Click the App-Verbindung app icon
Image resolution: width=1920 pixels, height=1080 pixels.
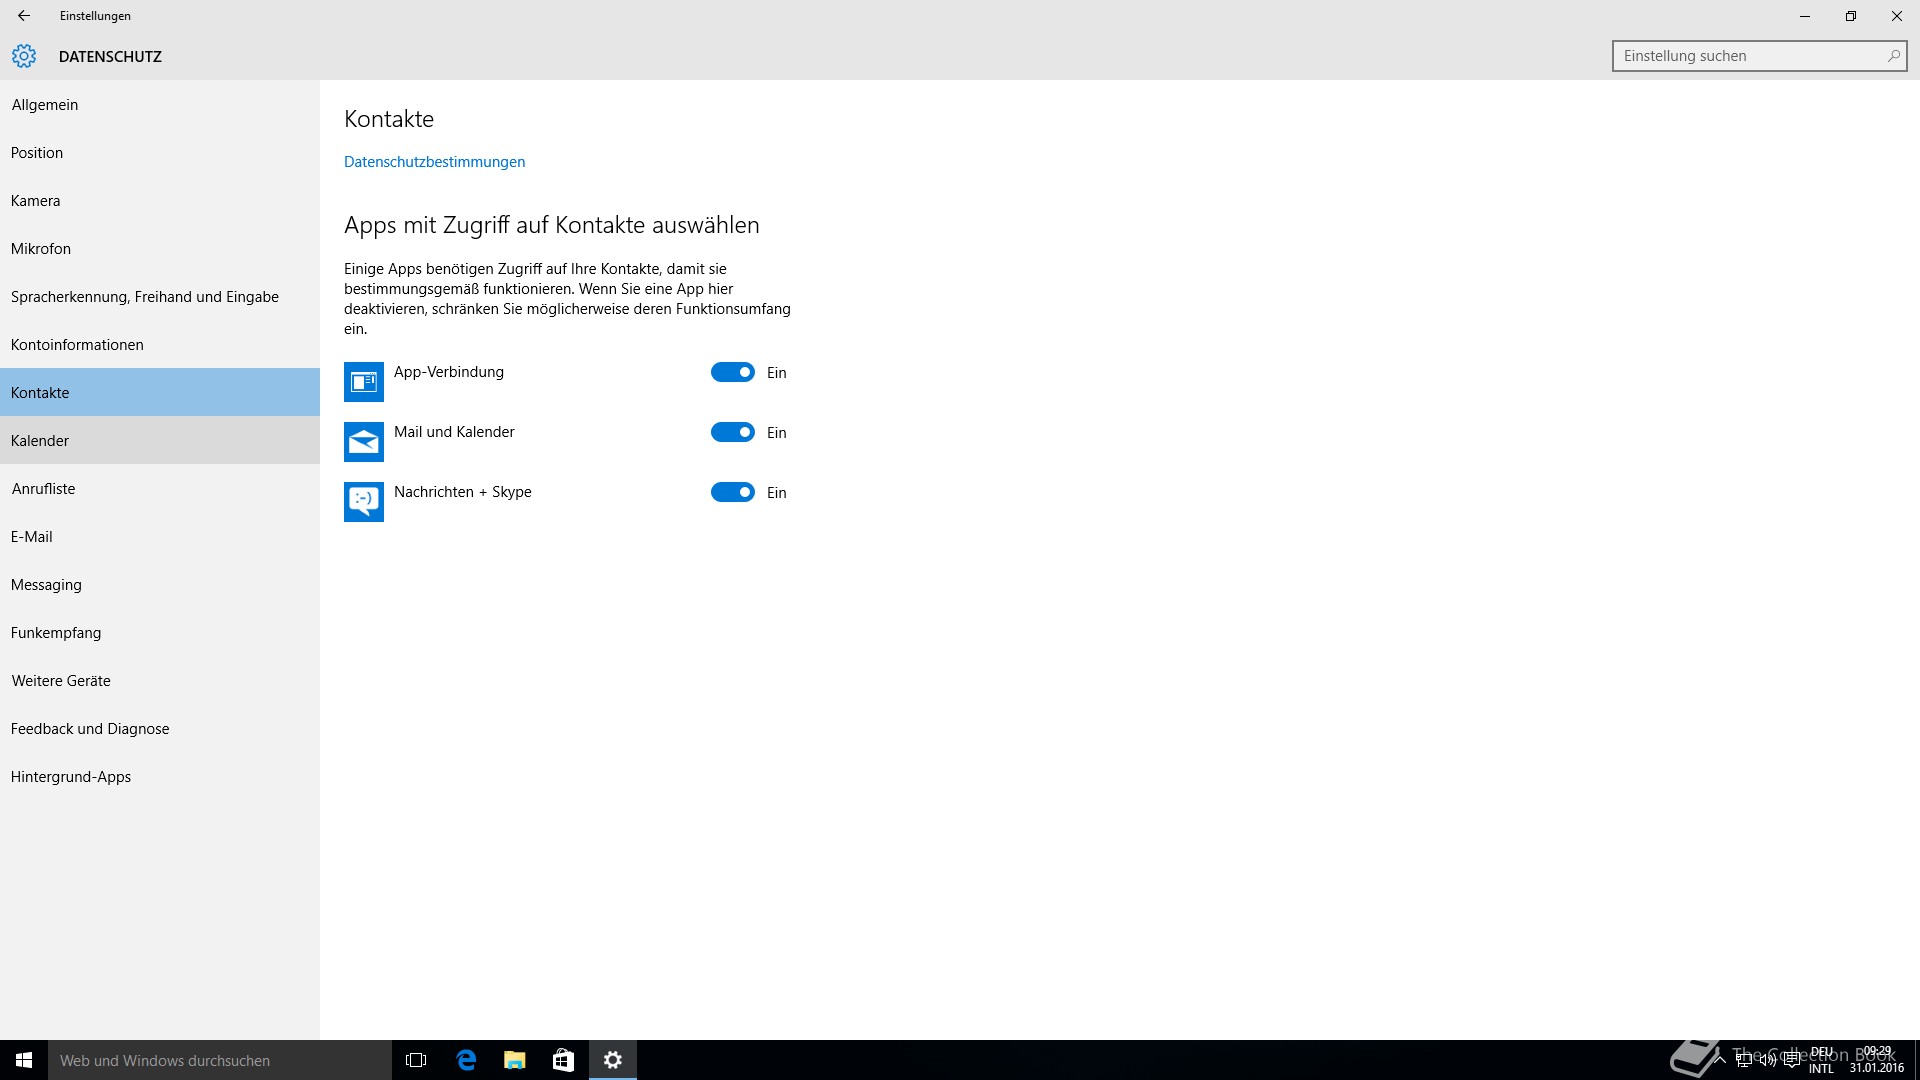[364, 382]
